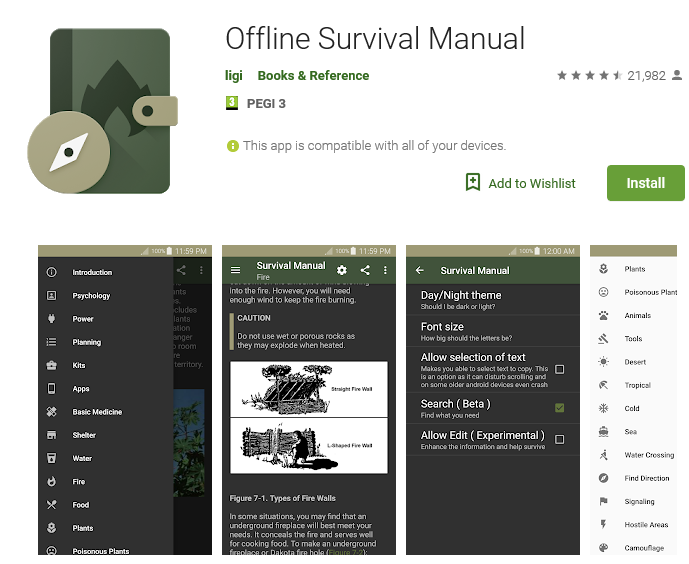Click share icon in second screenshot toolbar
This screenshot has width=689, height=564.
pos(365,270)
